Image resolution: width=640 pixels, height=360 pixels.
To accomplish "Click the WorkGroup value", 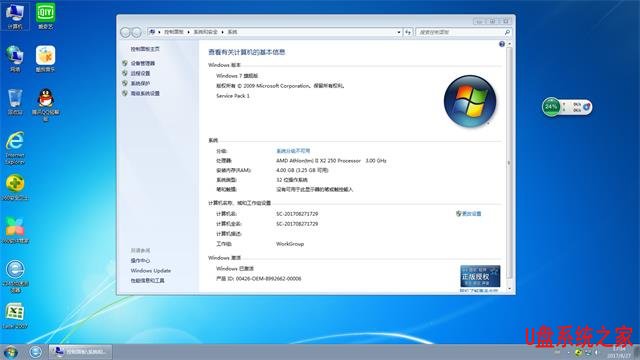I will pos(290,244).
